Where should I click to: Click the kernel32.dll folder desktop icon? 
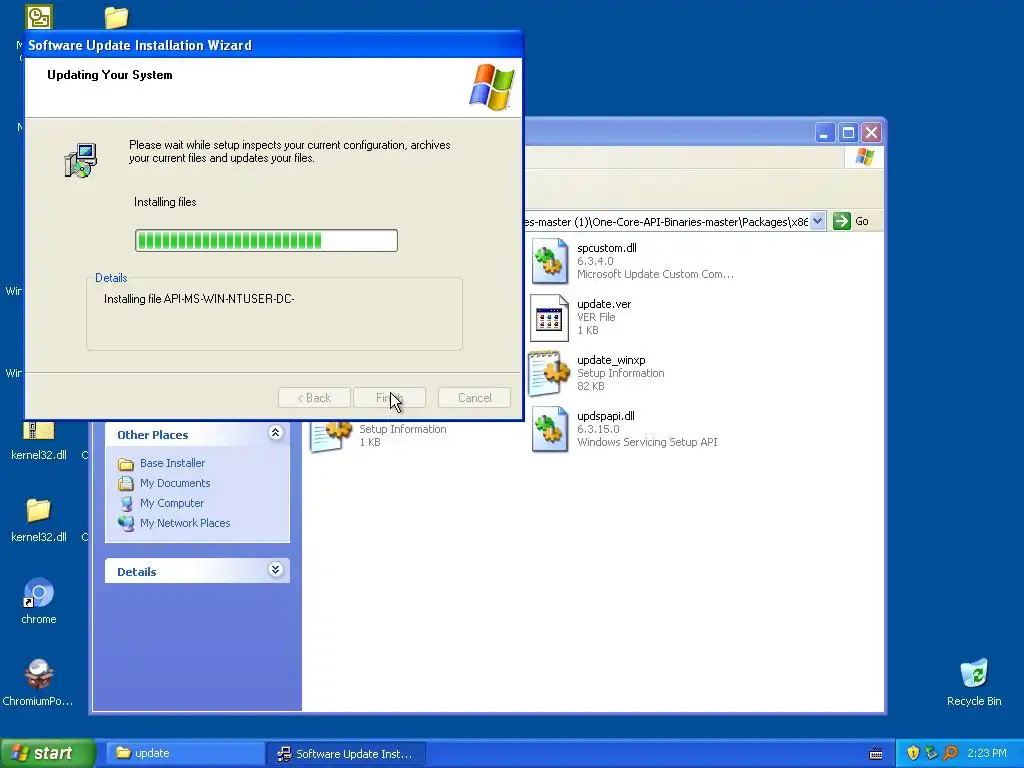coord(39,510)
